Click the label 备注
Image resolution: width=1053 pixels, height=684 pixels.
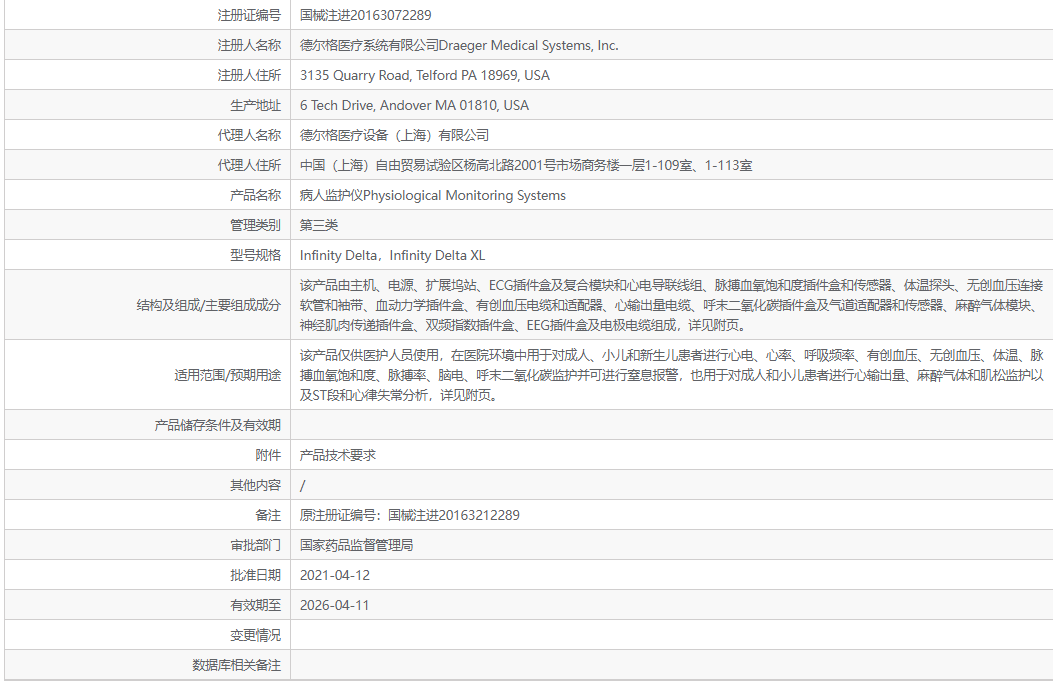coord(268,515)
